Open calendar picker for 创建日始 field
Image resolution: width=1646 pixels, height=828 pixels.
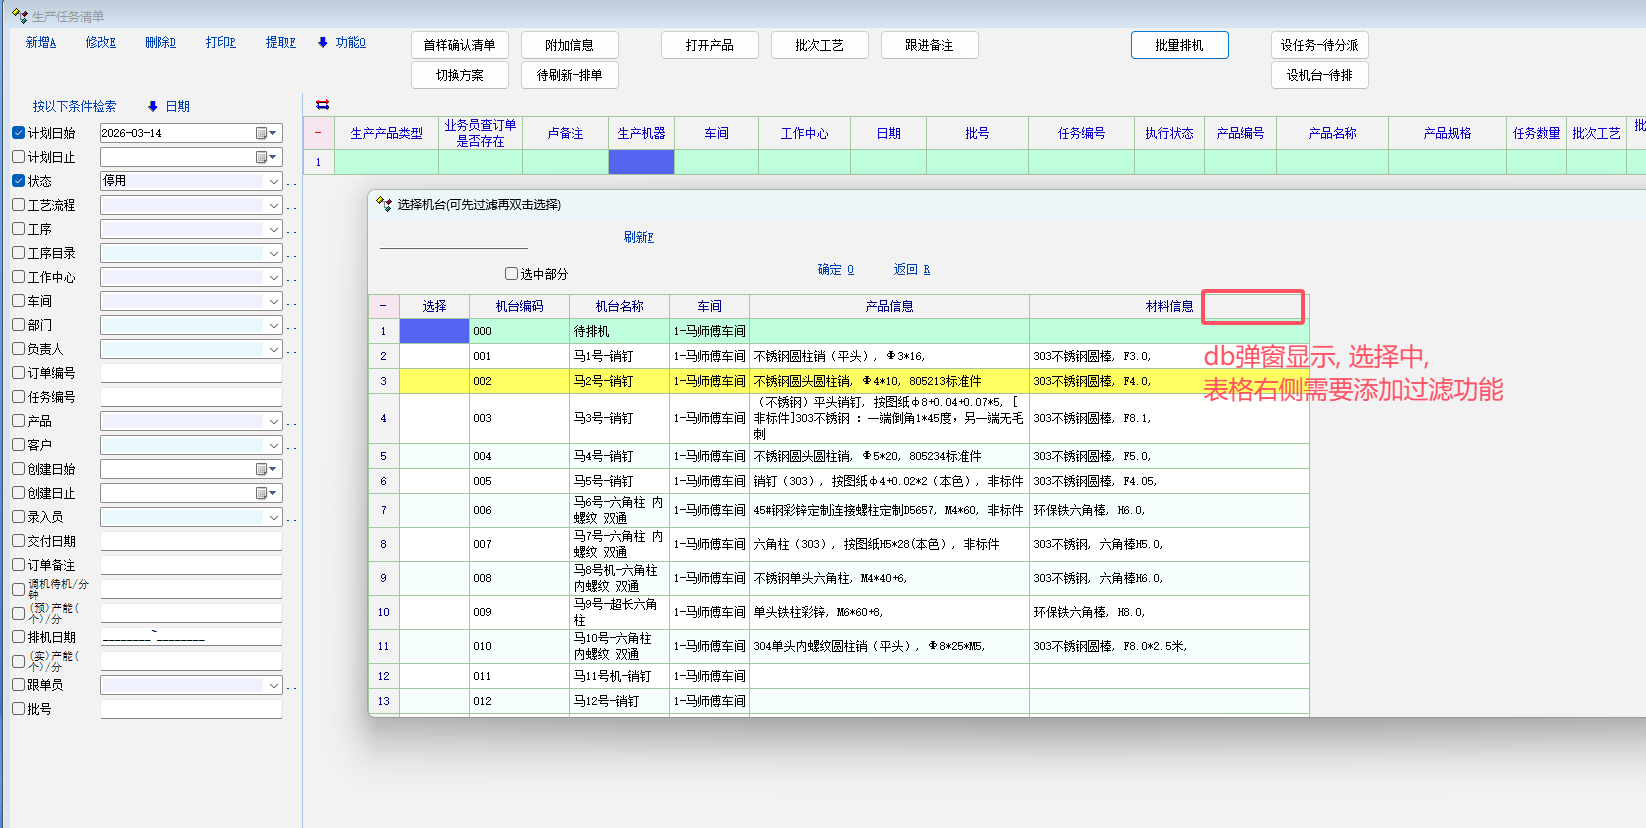point(266,469)
